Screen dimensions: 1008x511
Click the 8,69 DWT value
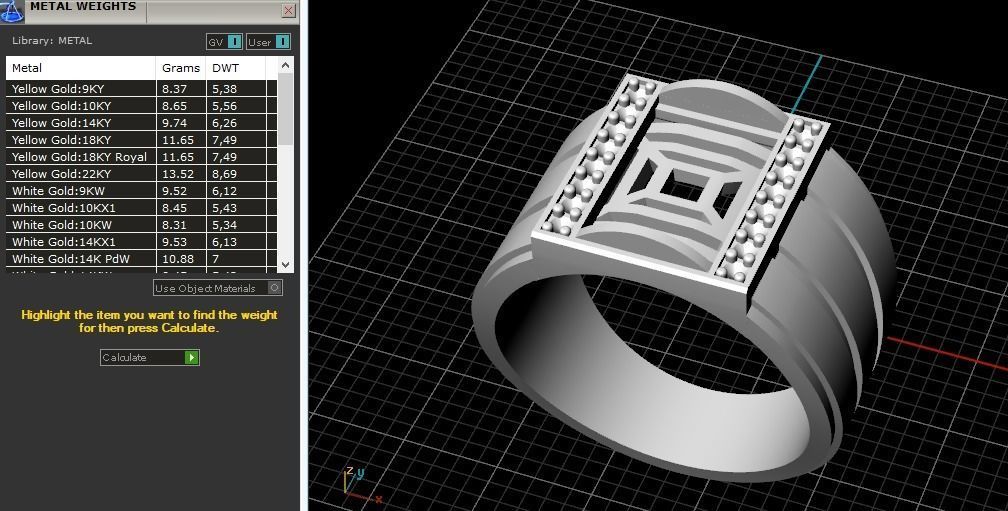224,174
